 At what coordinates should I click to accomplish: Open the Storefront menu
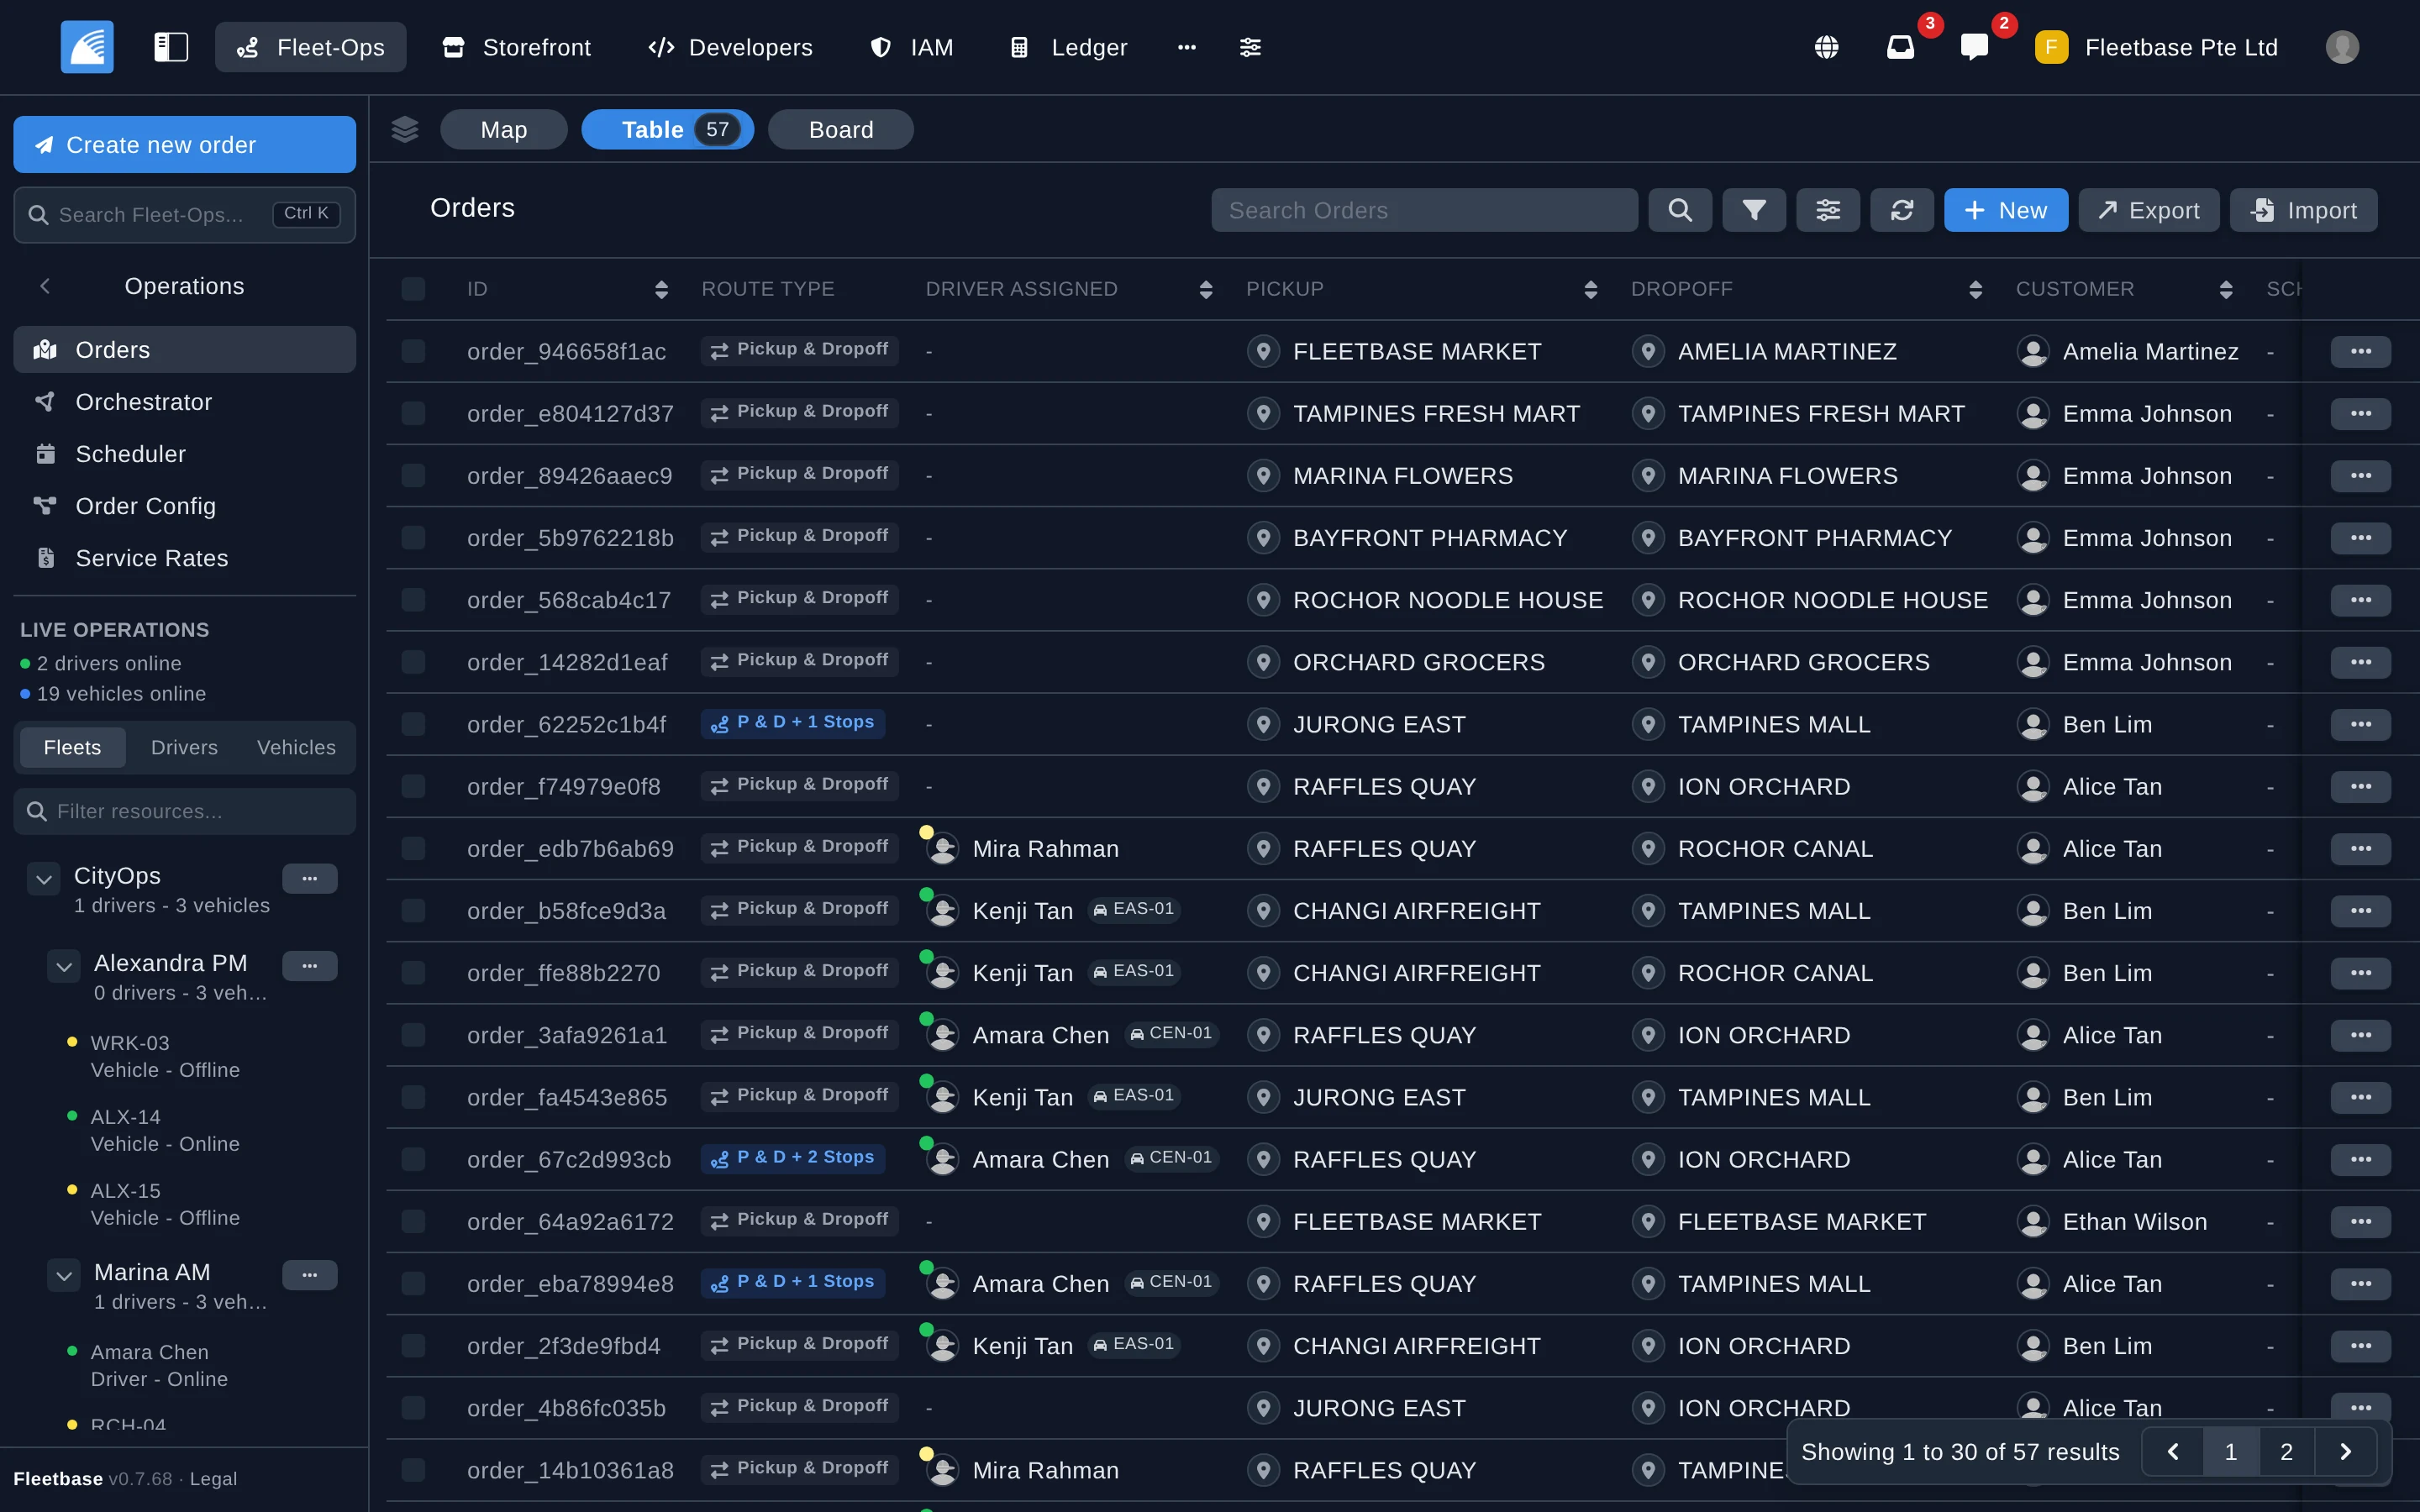(x=517, y=47)
